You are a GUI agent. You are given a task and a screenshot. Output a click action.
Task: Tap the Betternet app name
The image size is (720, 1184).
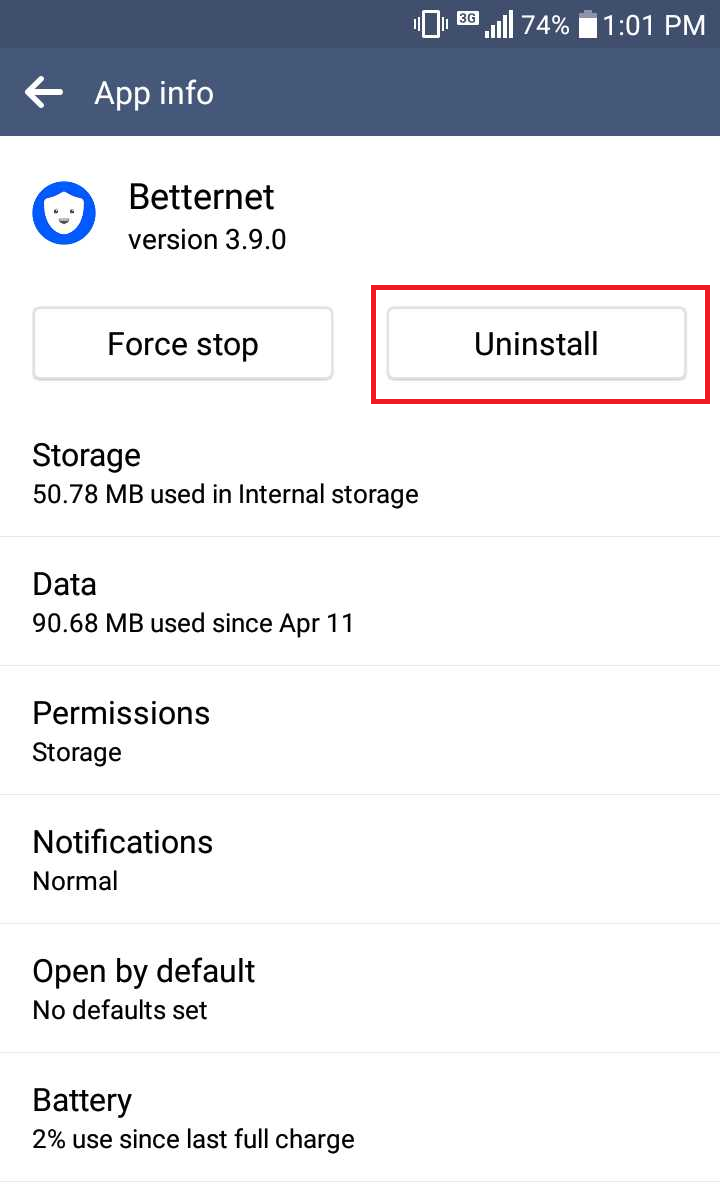pos(202,197)
